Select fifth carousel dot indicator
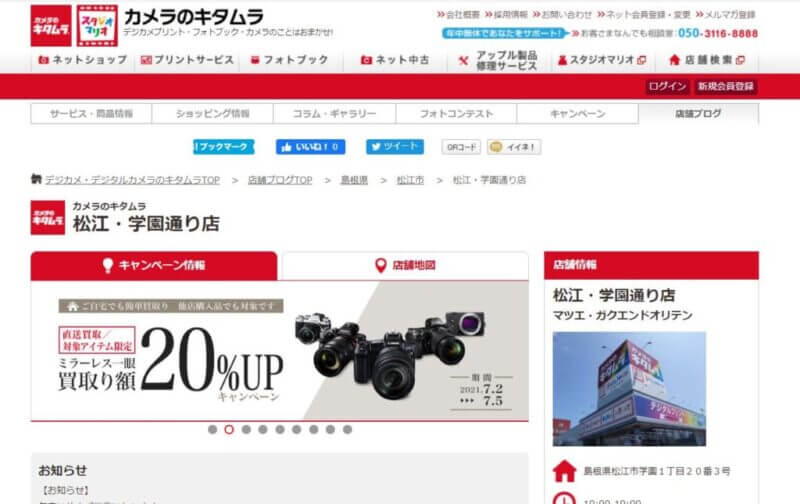800x504 pixels. (280, 430)
